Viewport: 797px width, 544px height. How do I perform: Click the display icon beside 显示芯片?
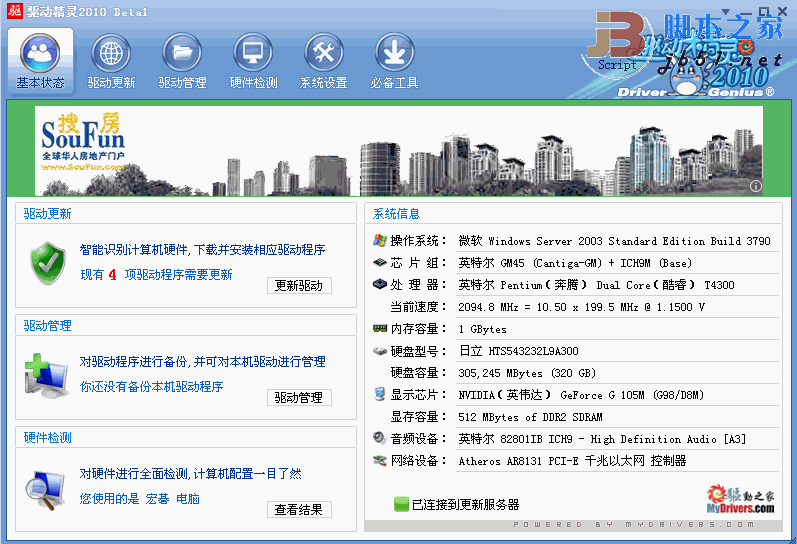[380, 394]
